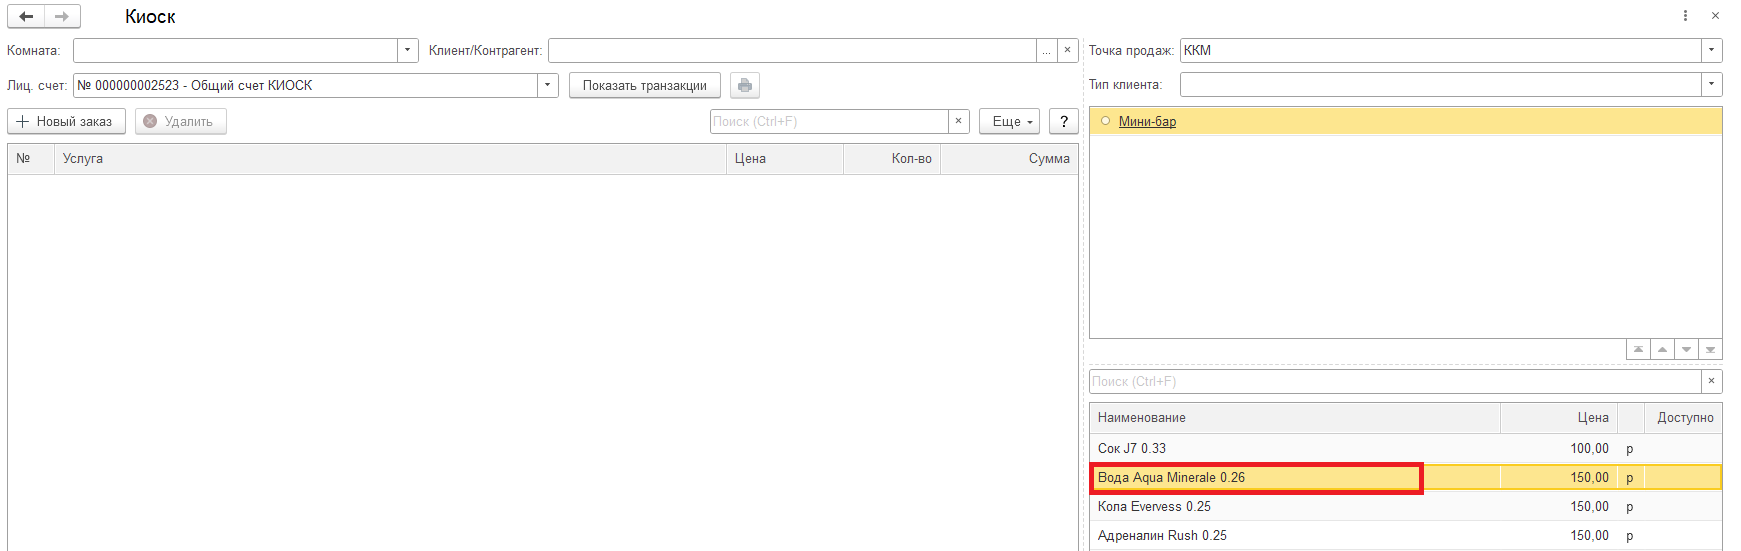Open the Клиент/Контрагент selection with the ellipsis button

1047,50
